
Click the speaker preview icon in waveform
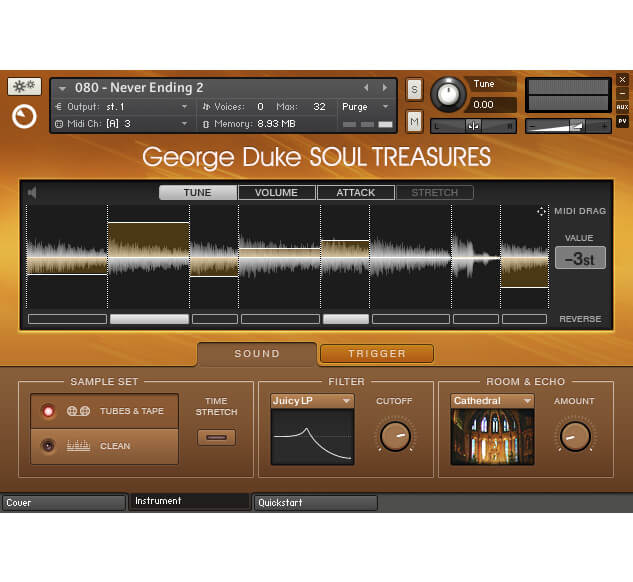(32, 193)
